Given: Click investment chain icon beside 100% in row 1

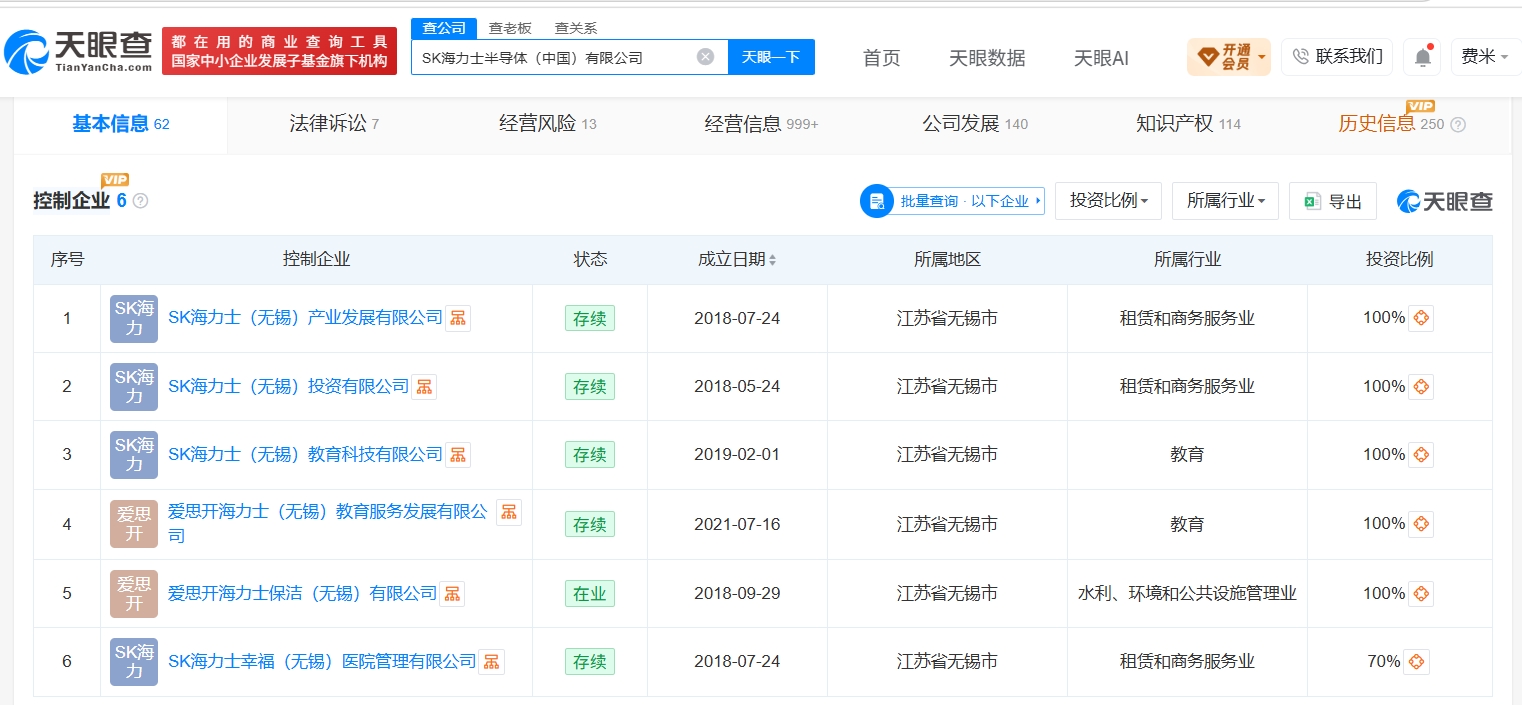Looking at the screenshot, I should coord(1421,318).
